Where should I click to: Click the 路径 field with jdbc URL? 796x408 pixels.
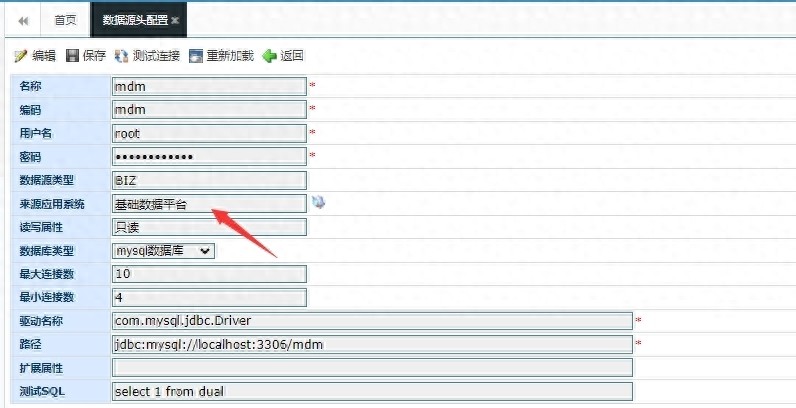click(372, 345)
